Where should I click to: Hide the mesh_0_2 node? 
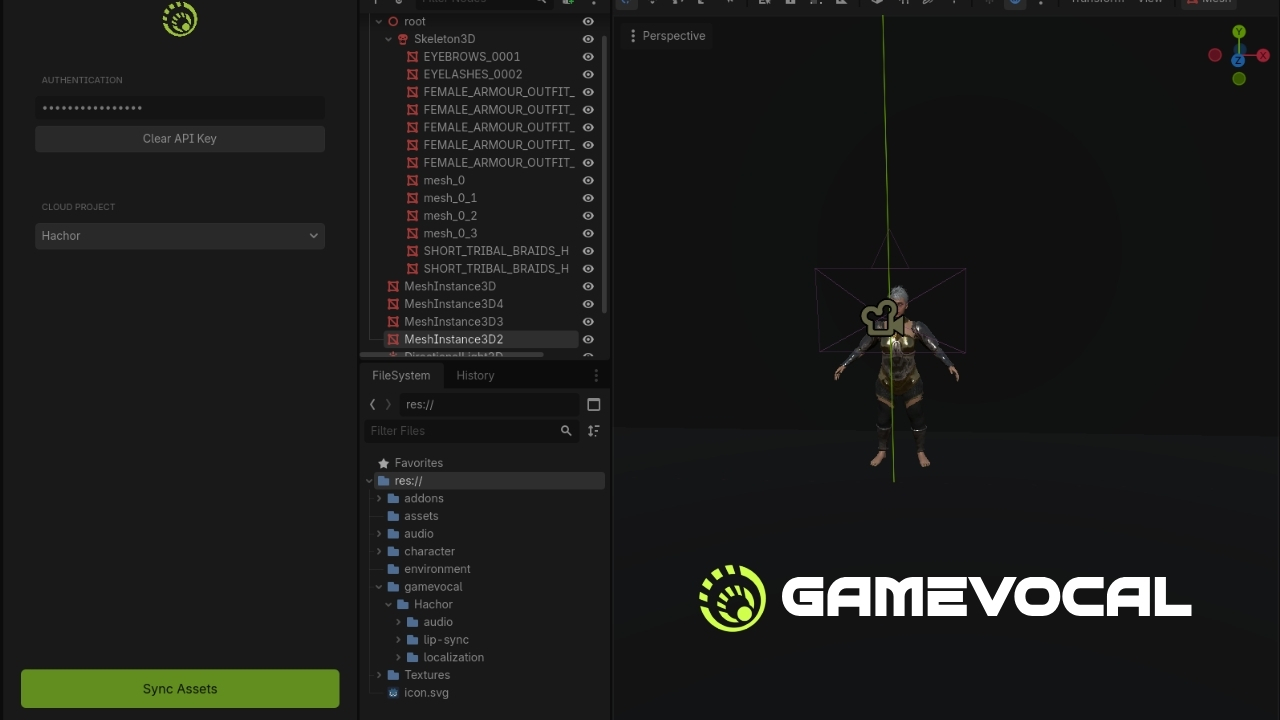click(x=588, y=216)
